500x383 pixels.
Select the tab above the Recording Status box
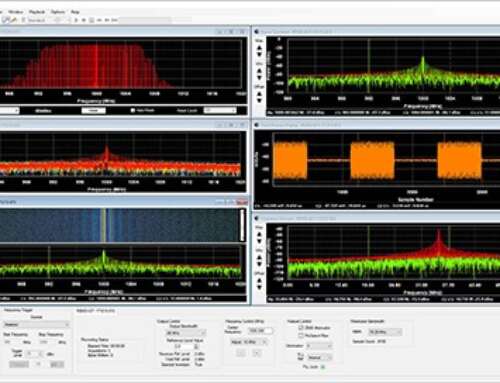pyautogui.click(x=95, y=310)
